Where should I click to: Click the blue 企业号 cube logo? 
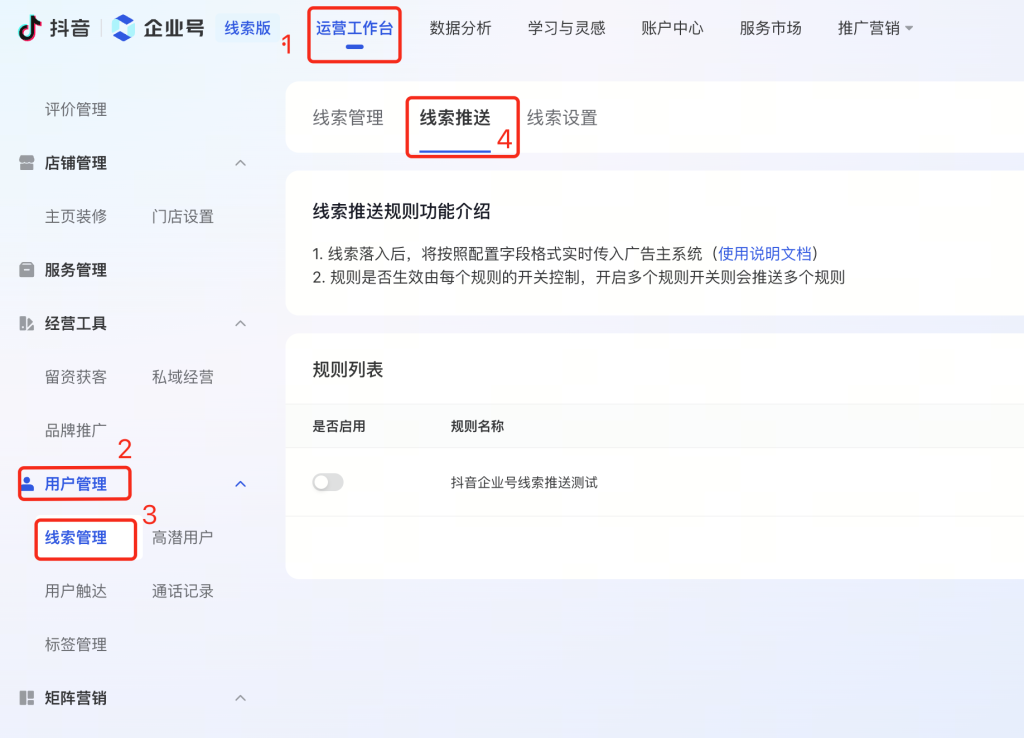click(x=123, y=28)
